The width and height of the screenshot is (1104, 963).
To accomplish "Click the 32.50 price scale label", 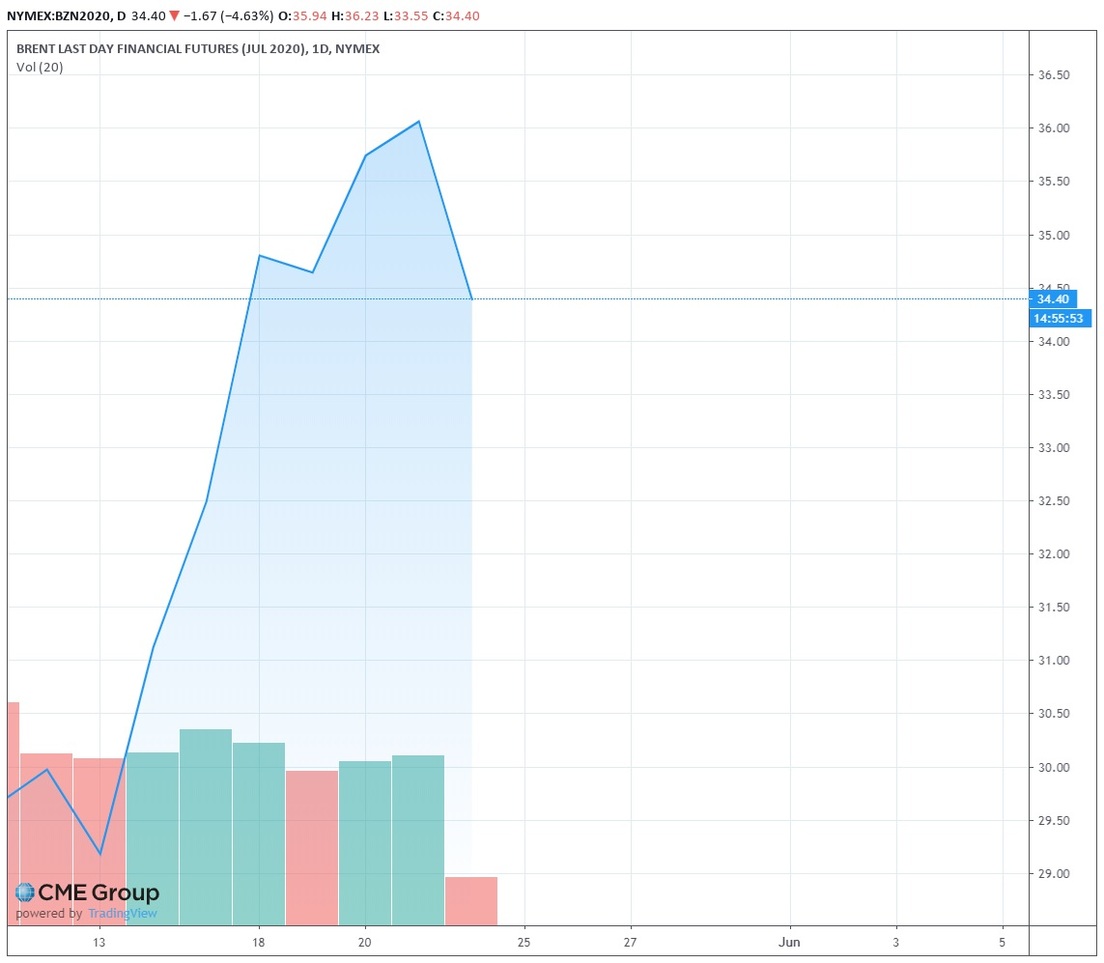I will 1053,501.
